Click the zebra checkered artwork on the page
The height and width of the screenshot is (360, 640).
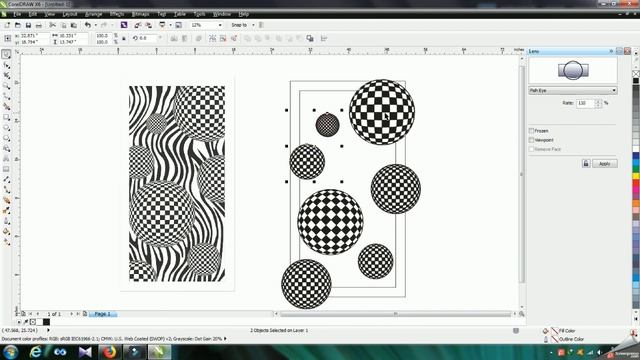tap(177, 183)
